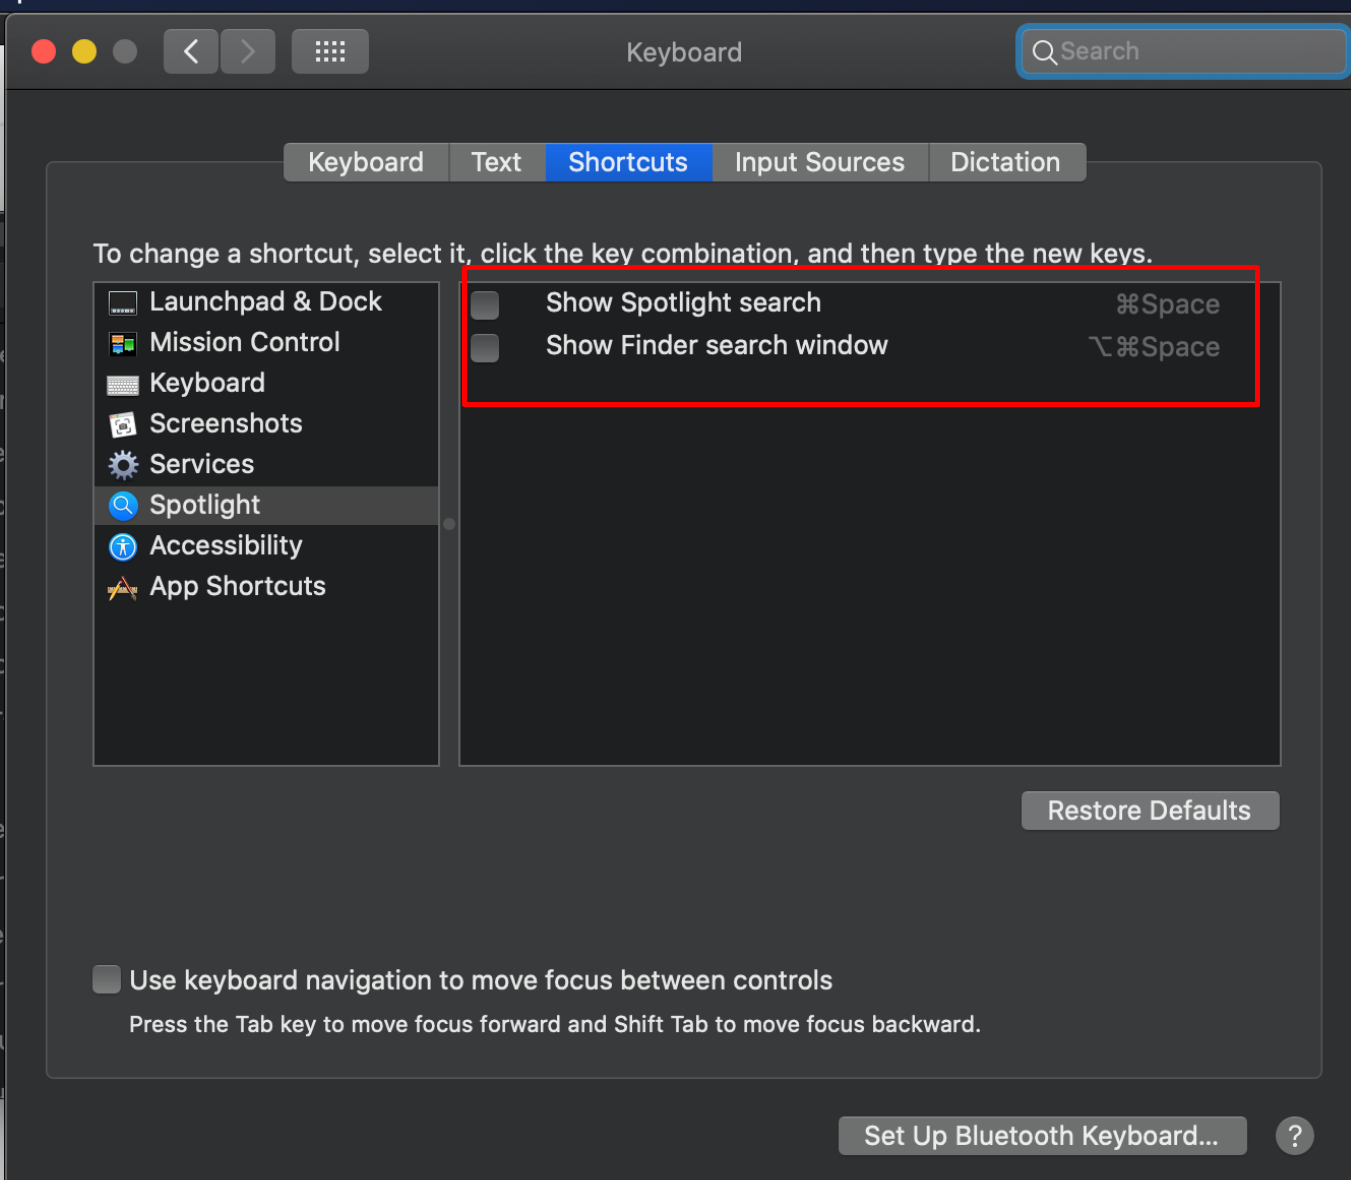Click Restore Defaults
Viewport: 1351px width, 1180px height.
click(x=1149, y=810)
